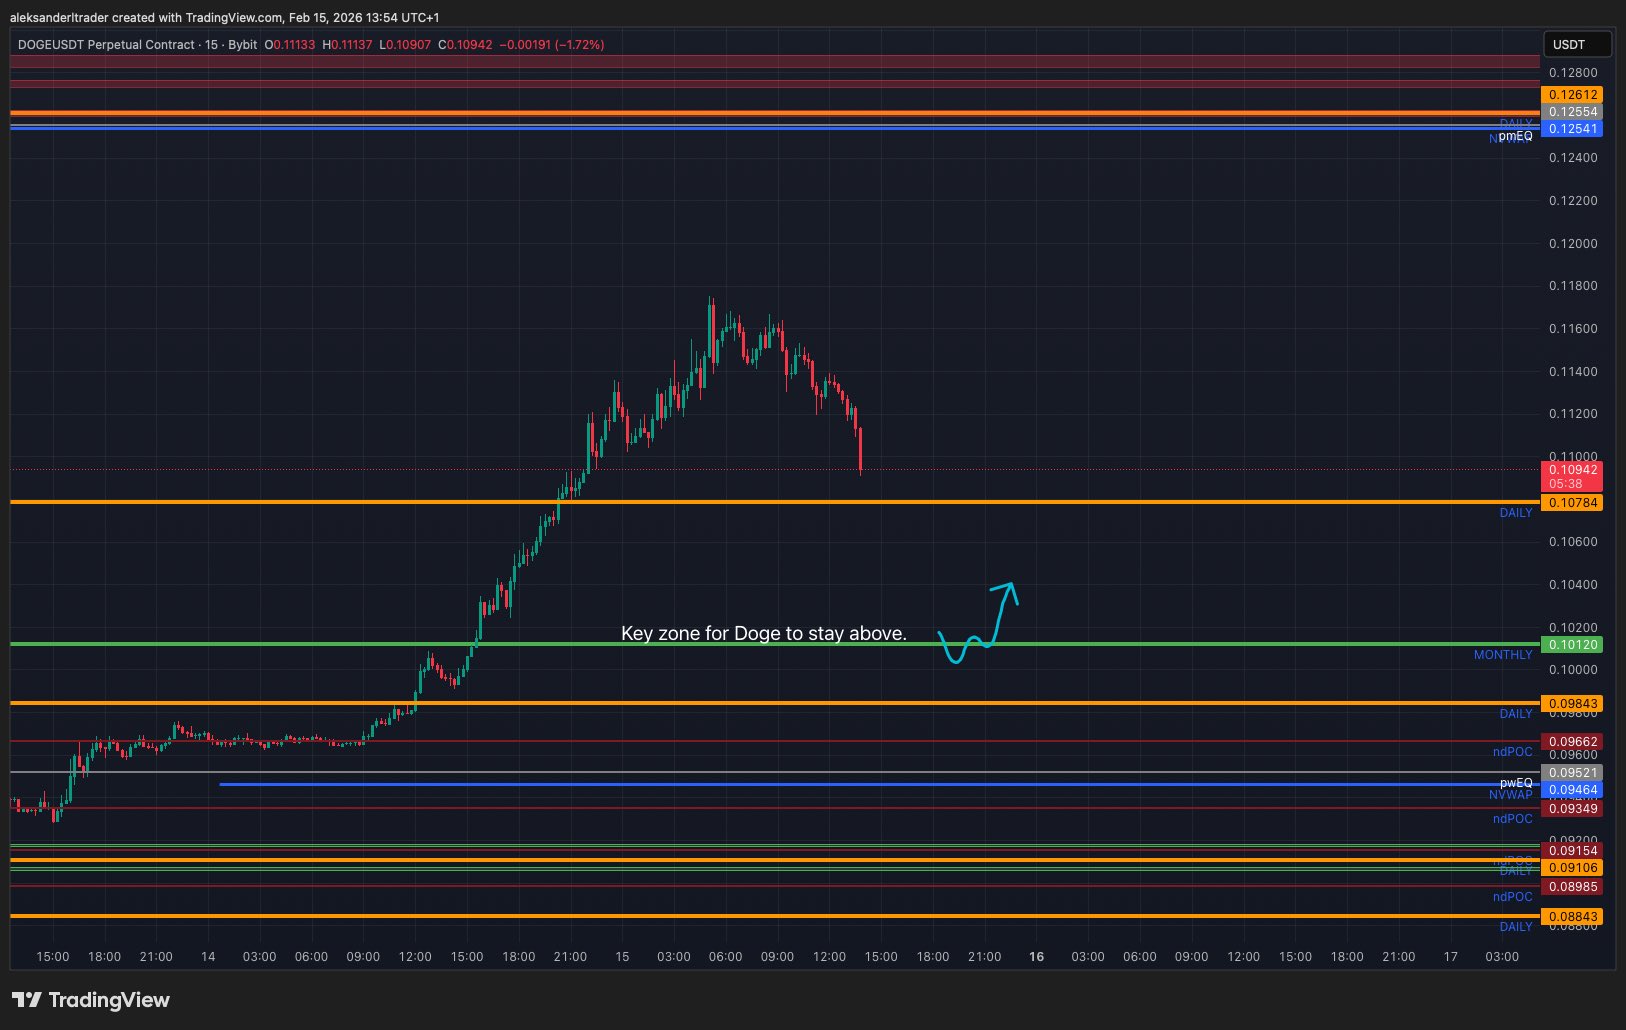The height and width of the screenshot is (1030, 1626).
Task: Click the gray 0.12554 price label
Action: click(1572, 112)
